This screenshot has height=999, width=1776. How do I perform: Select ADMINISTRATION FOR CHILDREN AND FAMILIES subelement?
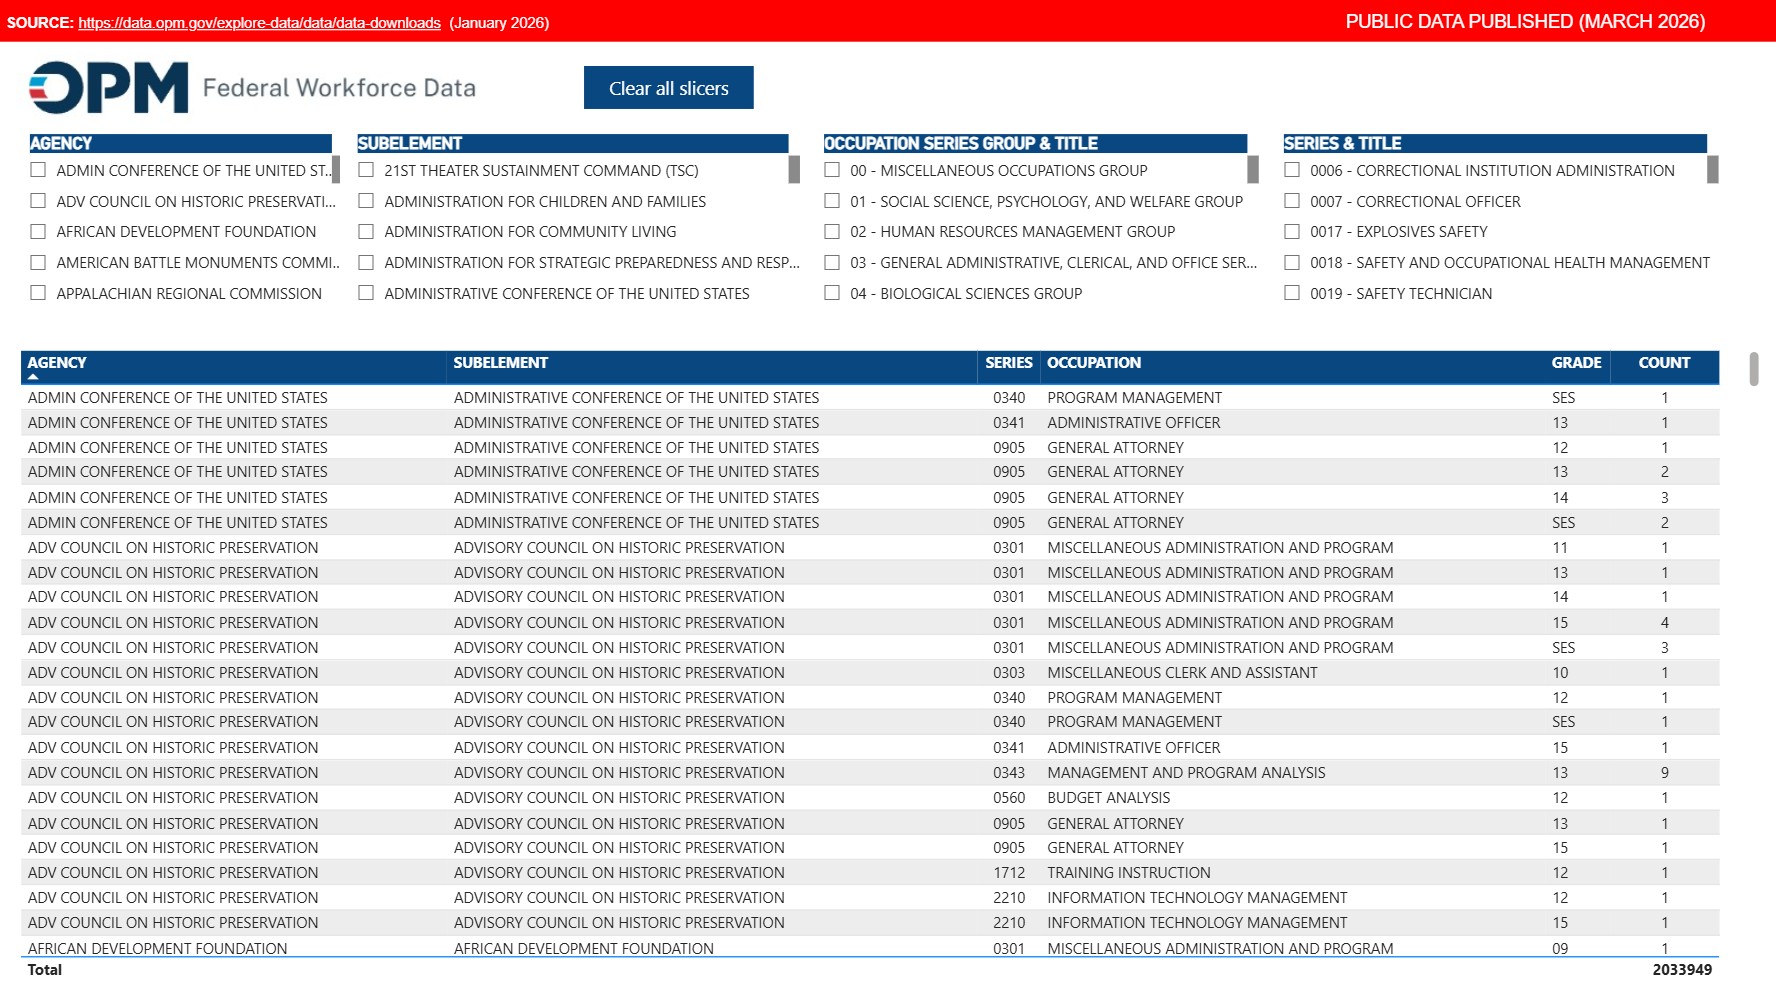[x=366, y=201]
